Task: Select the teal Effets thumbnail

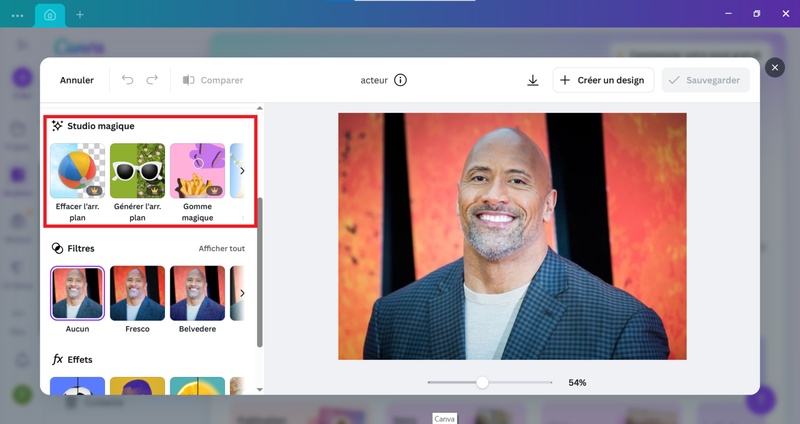Action: [197, 386]
